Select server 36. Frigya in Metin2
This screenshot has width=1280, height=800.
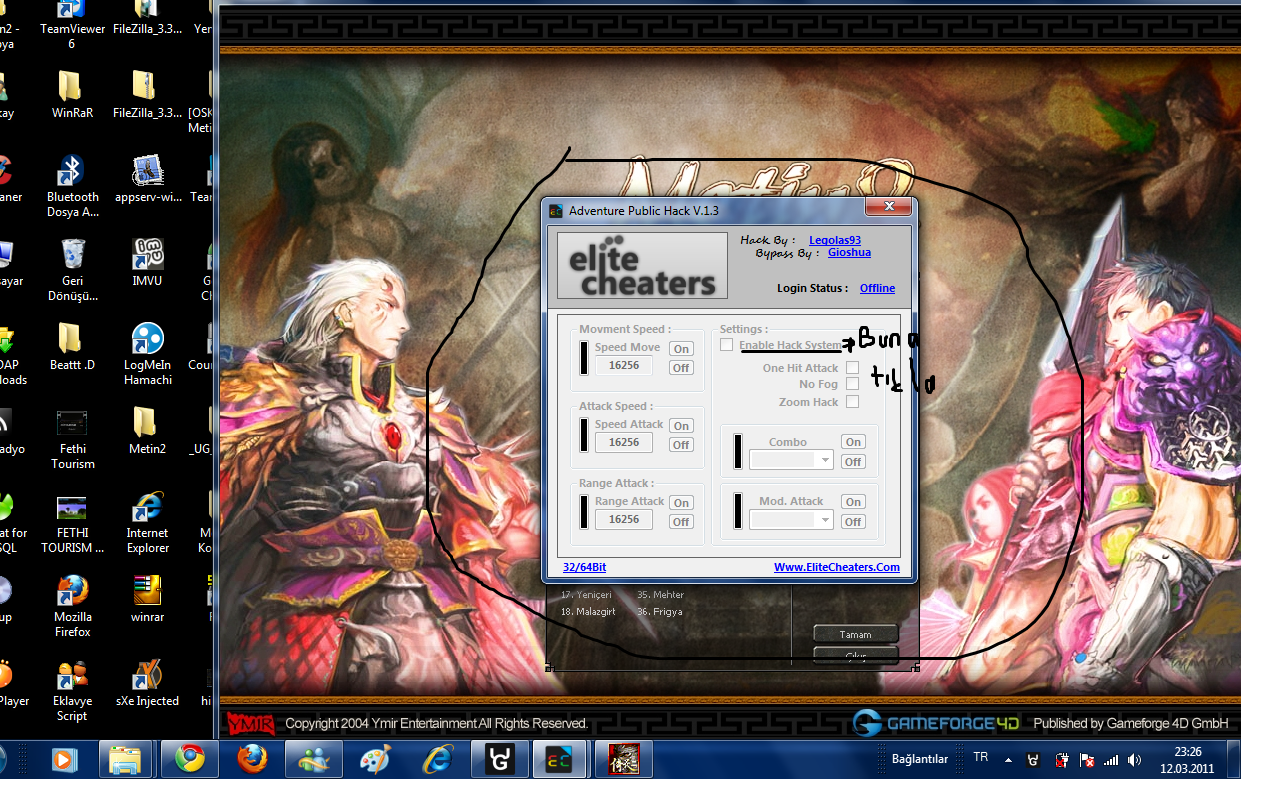[x=660, y=611]
